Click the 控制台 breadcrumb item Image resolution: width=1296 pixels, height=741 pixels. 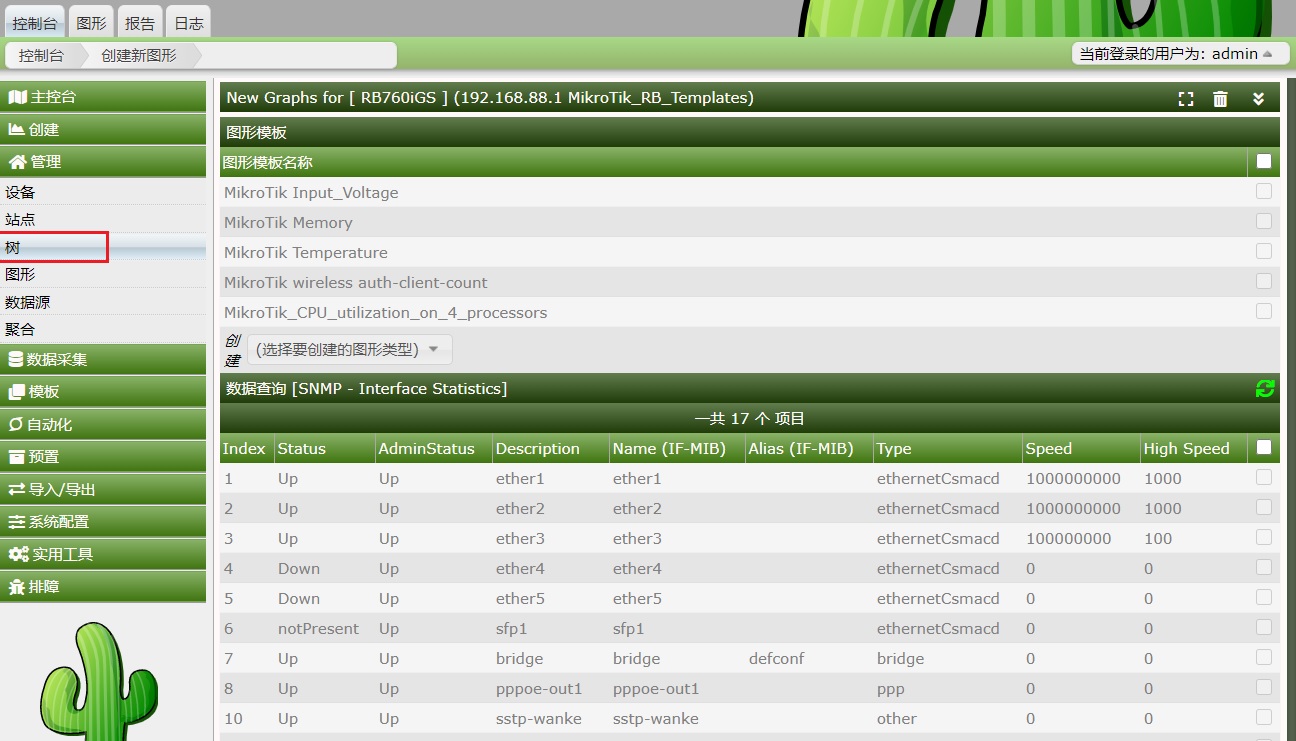41,56
